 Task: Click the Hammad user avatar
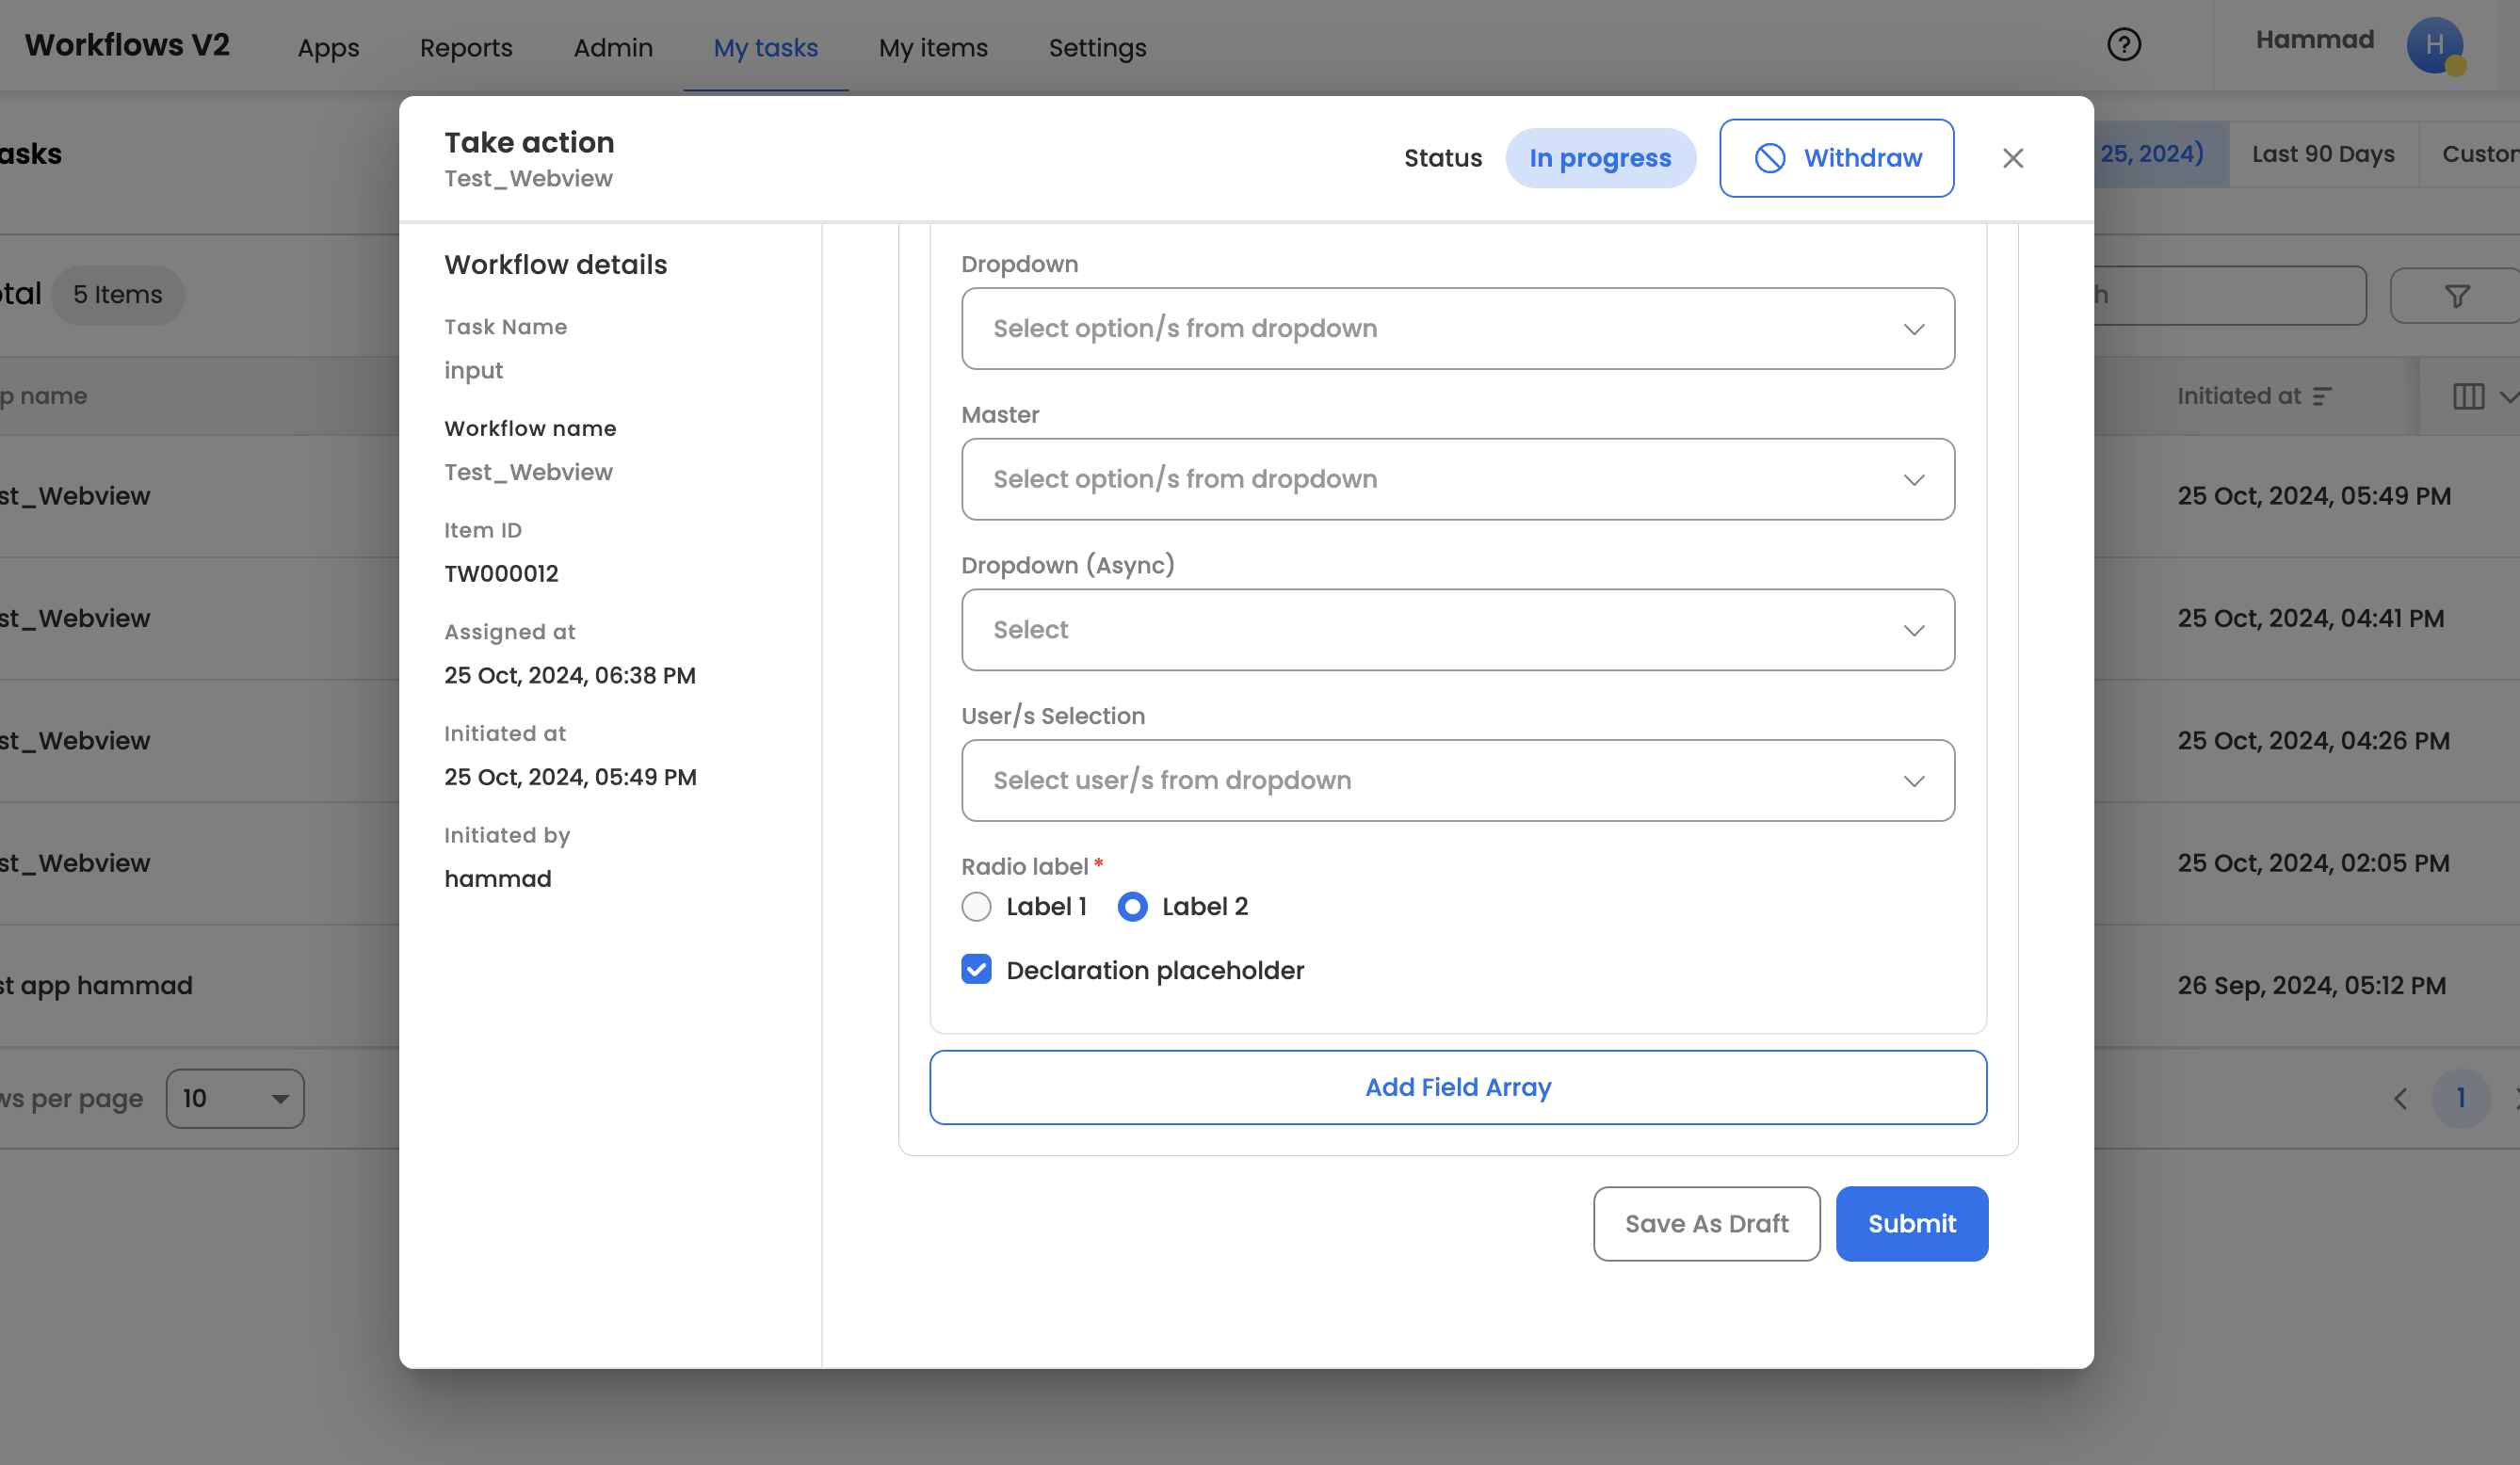2434,45
